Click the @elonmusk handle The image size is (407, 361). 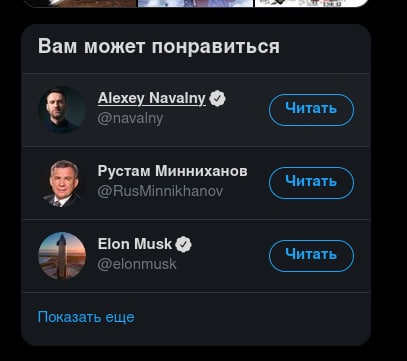[x=137, y=264]
